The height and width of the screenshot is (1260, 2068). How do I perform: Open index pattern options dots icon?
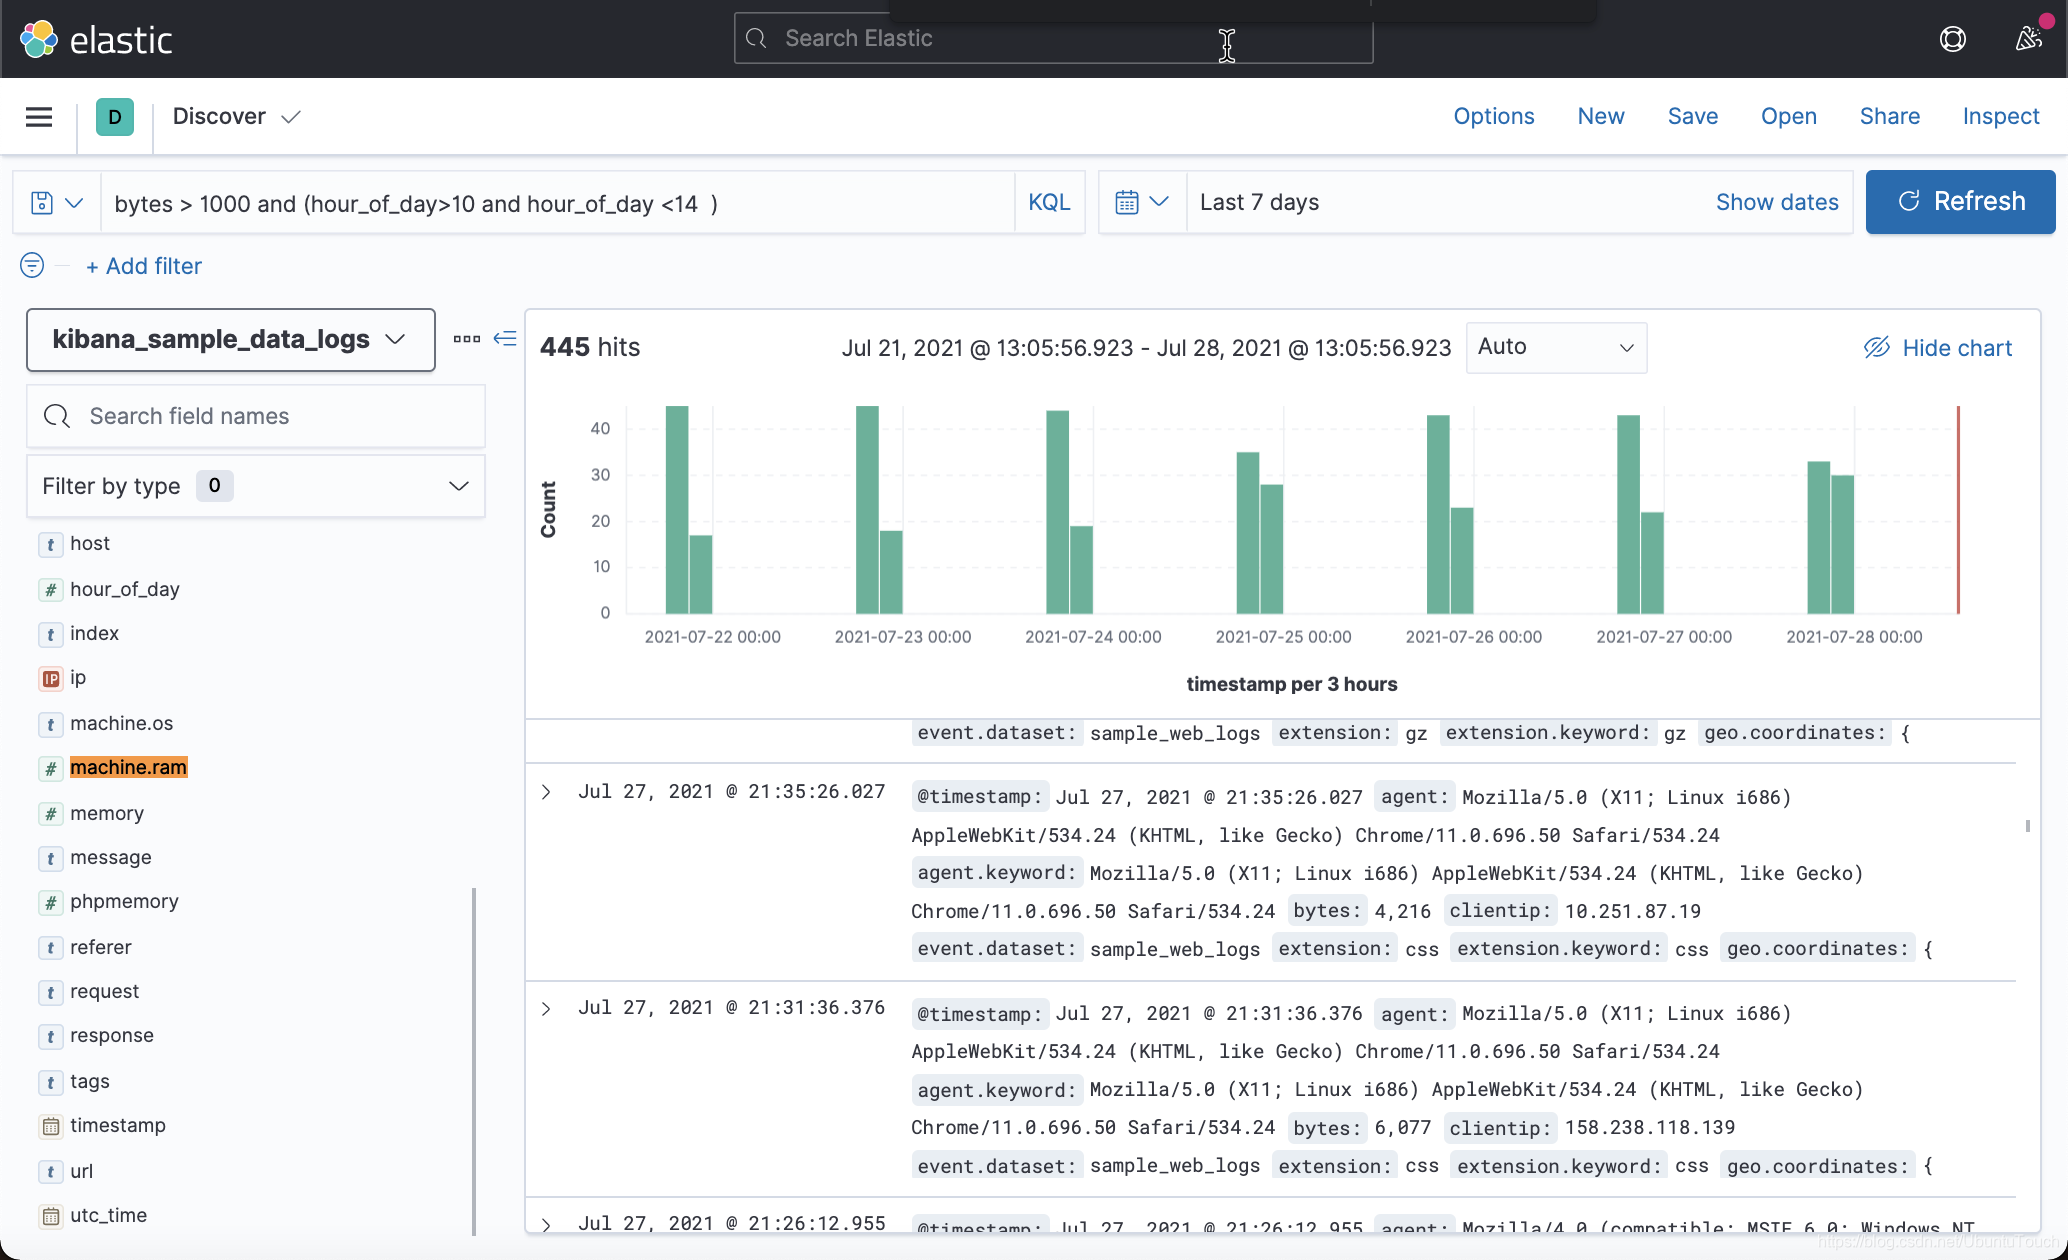click(466, 339)
